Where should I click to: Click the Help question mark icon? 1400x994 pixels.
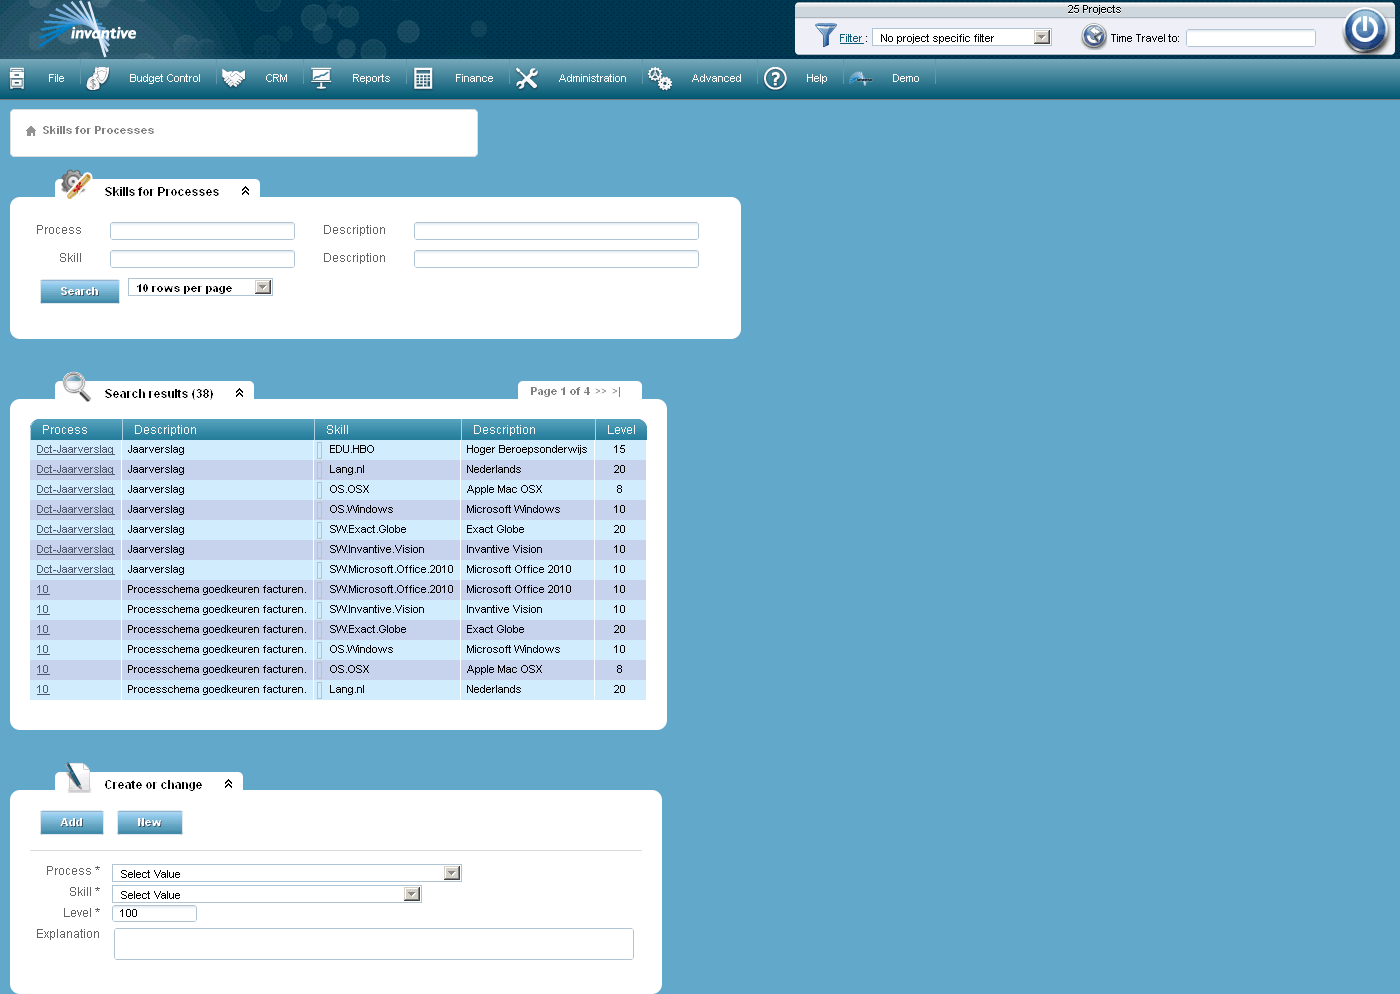[775, 78]
